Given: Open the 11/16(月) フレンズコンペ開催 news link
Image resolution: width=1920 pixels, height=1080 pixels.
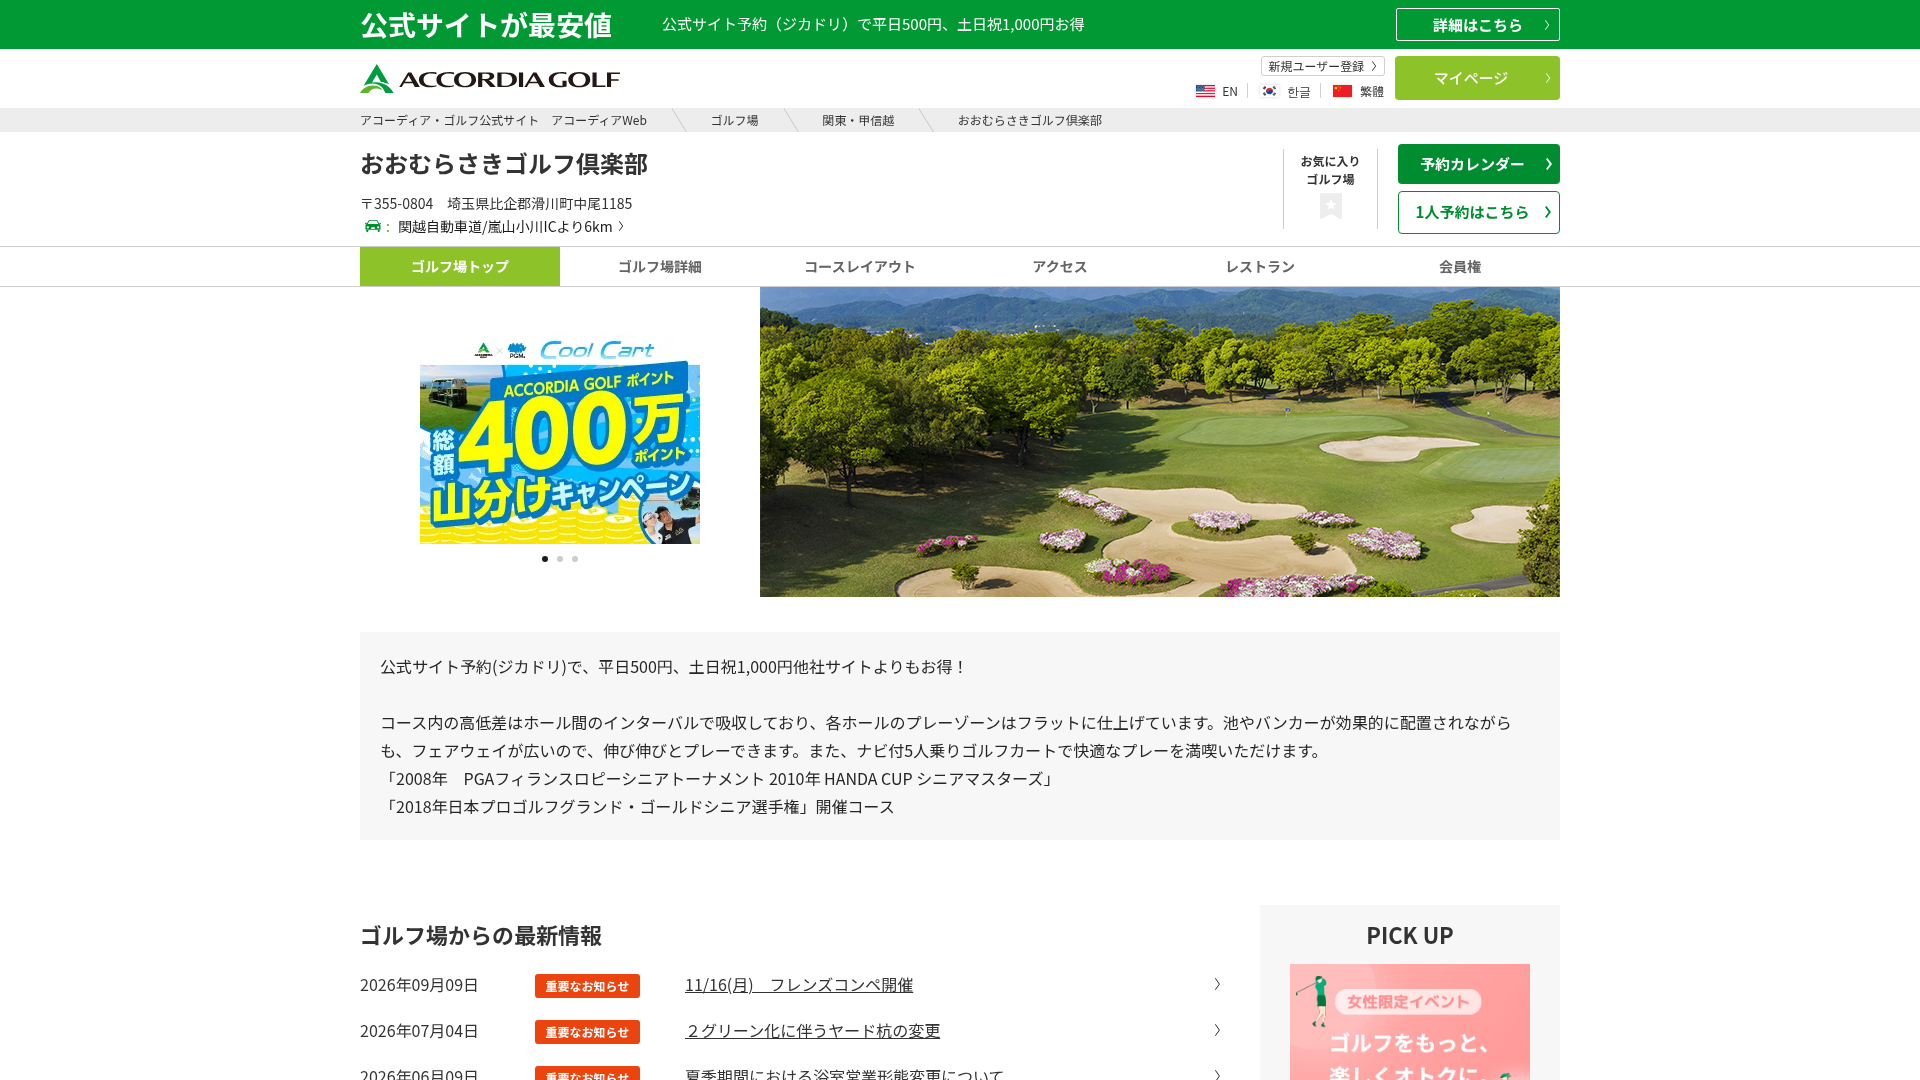Looking at the screenshot, I should click(x=799, y=985).
